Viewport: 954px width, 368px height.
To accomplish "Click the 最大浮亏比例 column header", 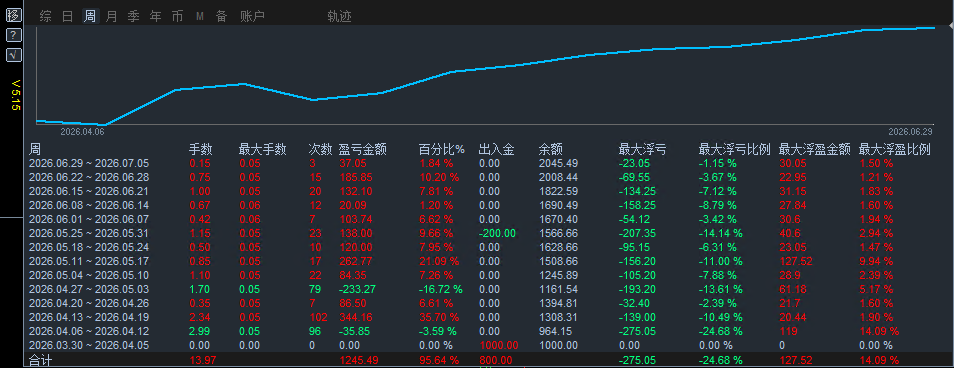I will [734, 149].
